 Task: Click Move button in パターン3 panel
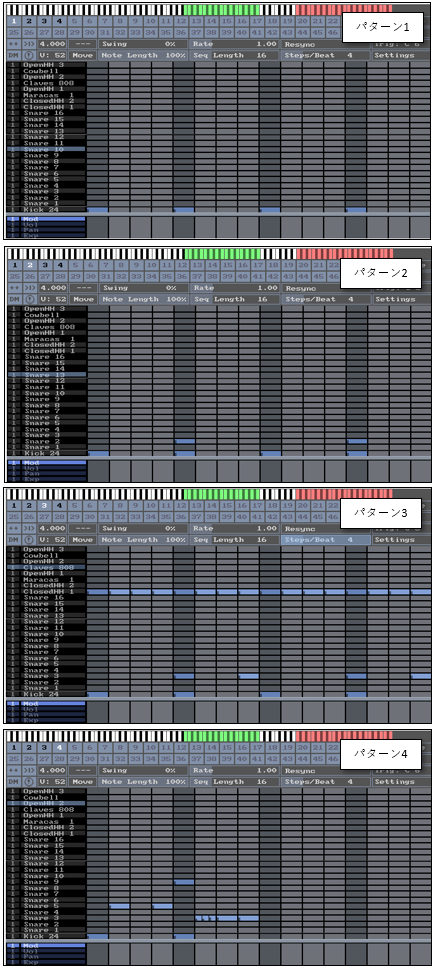tap(82, 540)
